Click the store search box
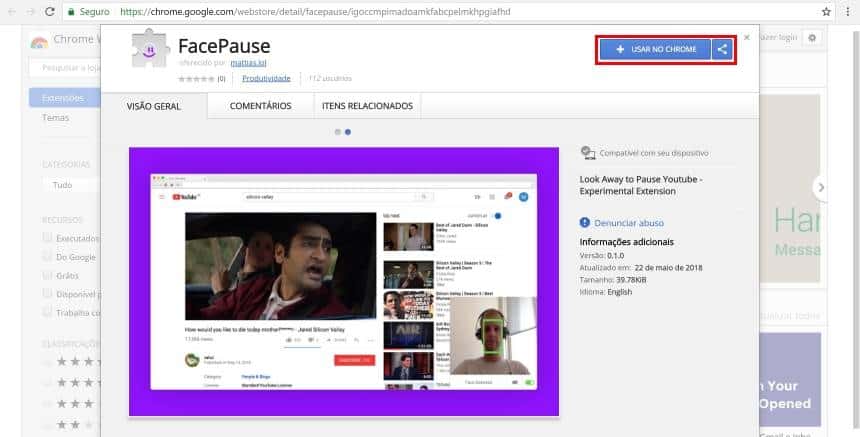 [x=65, y=68]
